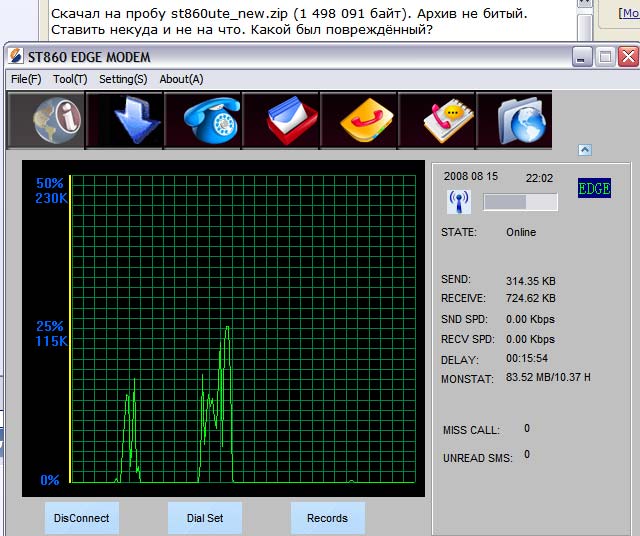
Task: Click the SND SPD 0.00 Kbps value
Action: tap(530, 319)
